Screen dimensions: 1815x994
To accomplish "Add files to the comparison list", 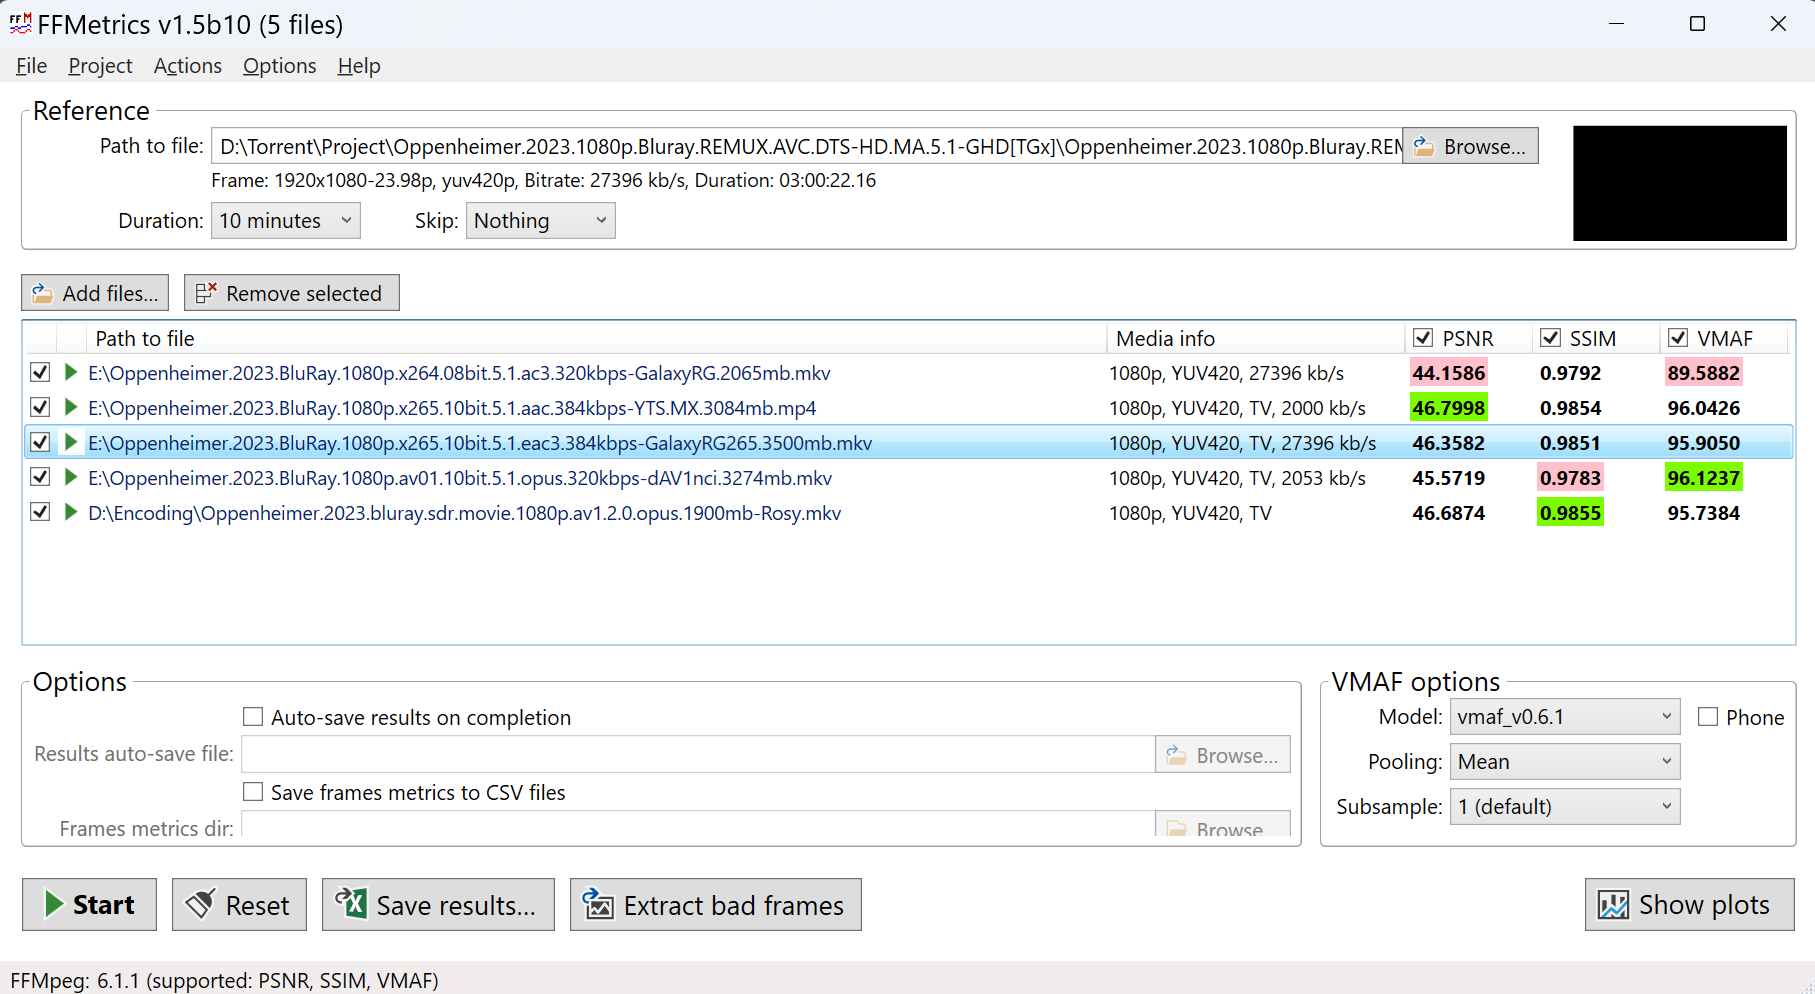I will (95, 293).
